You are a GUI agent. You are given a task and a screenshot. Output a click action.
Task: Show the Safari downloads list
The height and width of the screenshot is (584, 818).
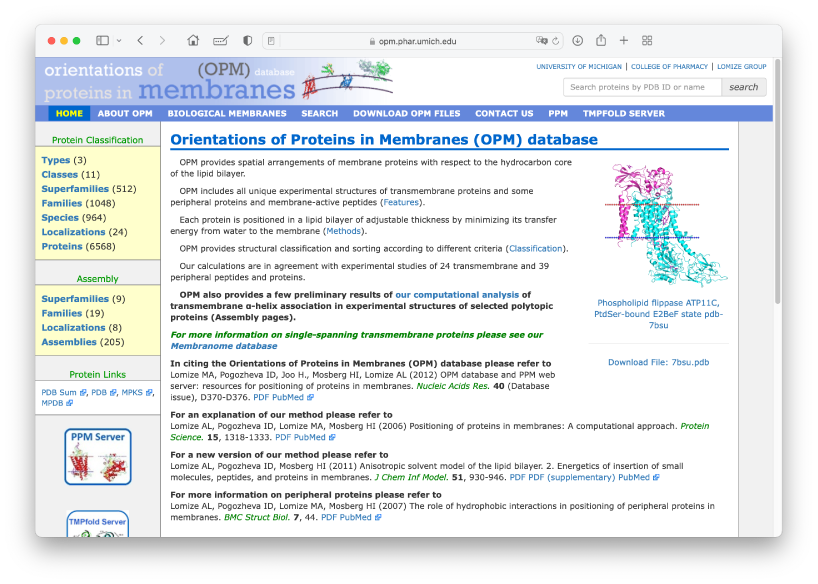click(x=578, y=41)
